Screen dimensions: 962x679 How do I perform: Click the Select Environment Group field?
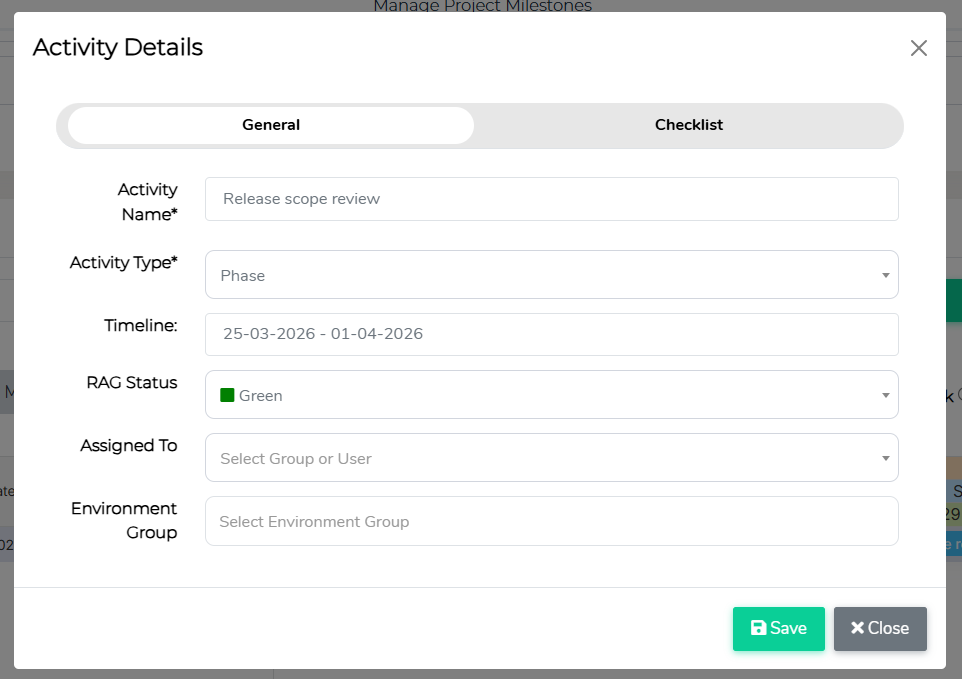[551, 521]
